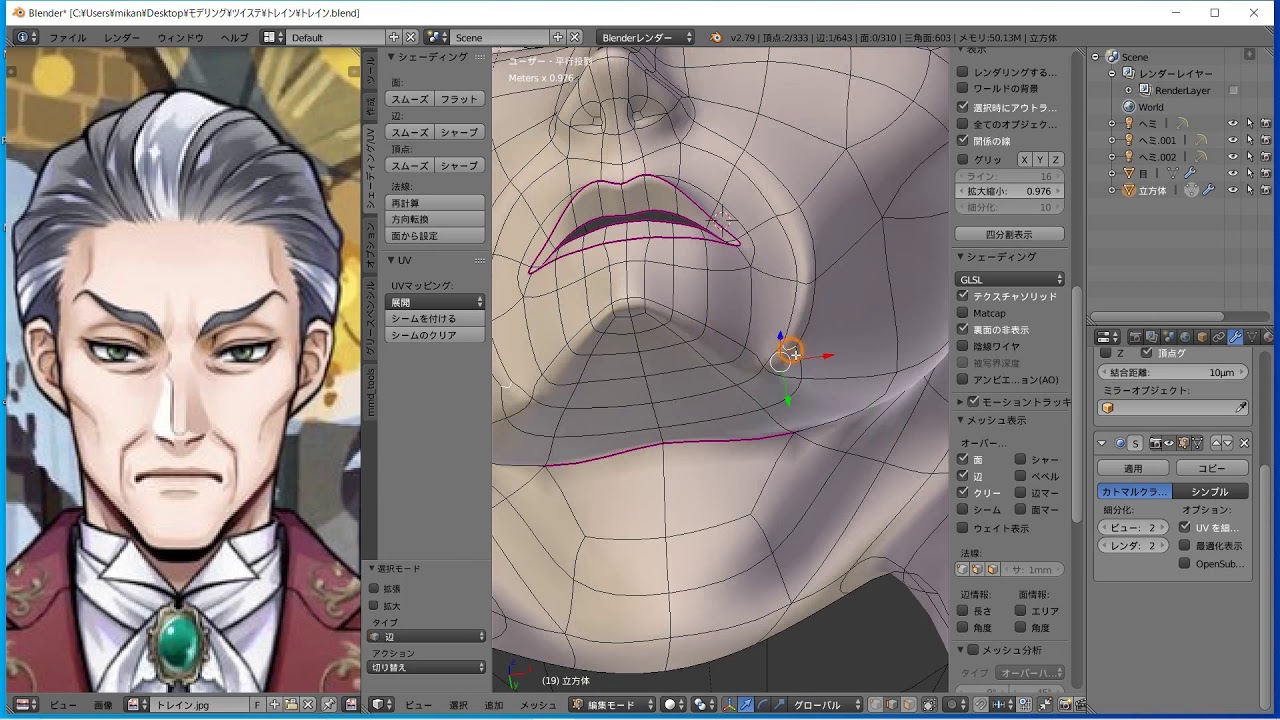Remove subdivision modifier with X icon
1280x720 pixels.
(x=1244, y=443)
